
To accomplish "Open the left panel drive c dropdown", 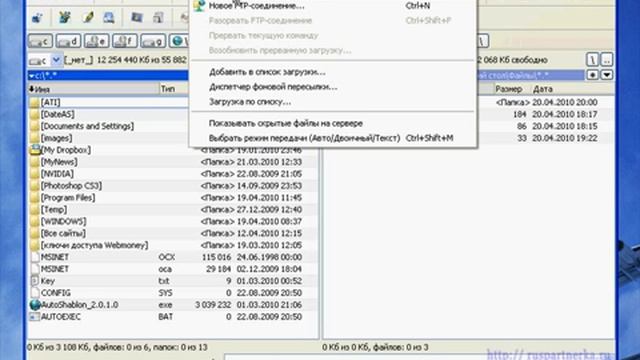I will pos(56,60).
